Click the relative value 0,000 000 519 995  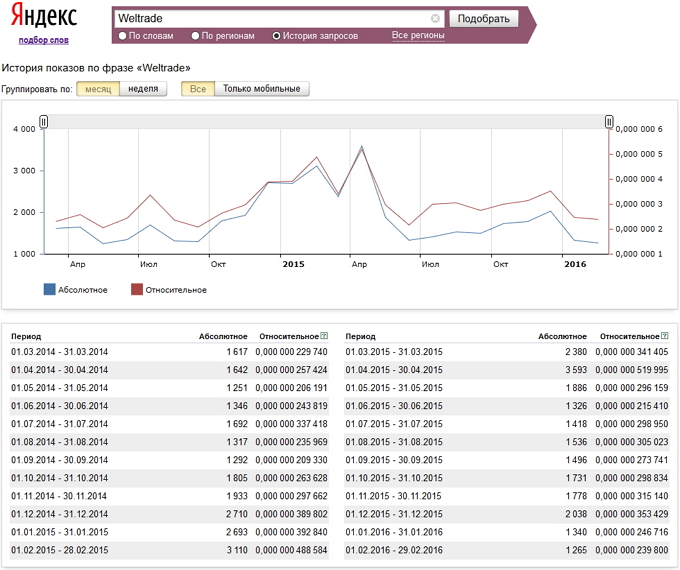tap(631, 370)
